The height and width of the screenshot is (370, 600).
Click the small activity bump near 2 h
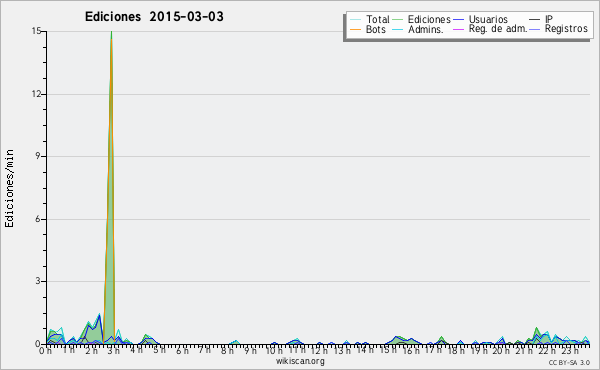tap(92, 332)
